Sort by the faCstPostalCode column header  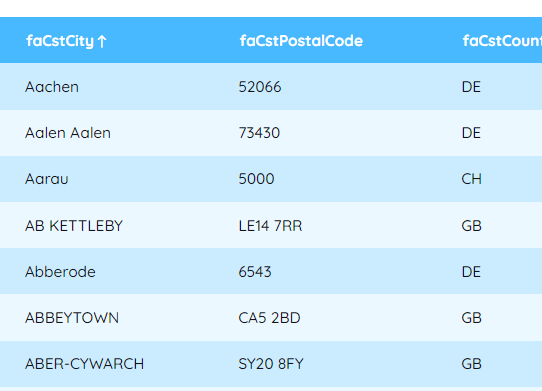click(x=301, y=41)
